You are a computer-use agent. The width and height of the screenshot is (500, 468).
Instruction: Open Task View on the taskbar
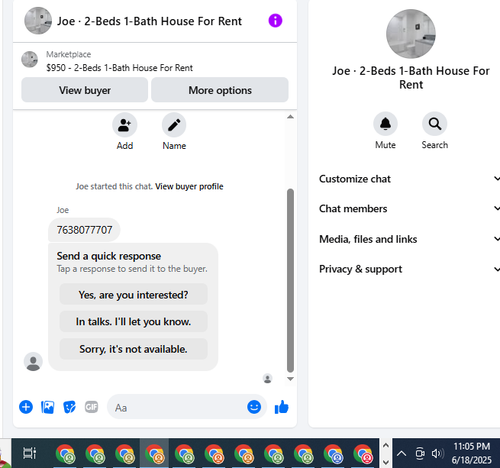point(29,453)
